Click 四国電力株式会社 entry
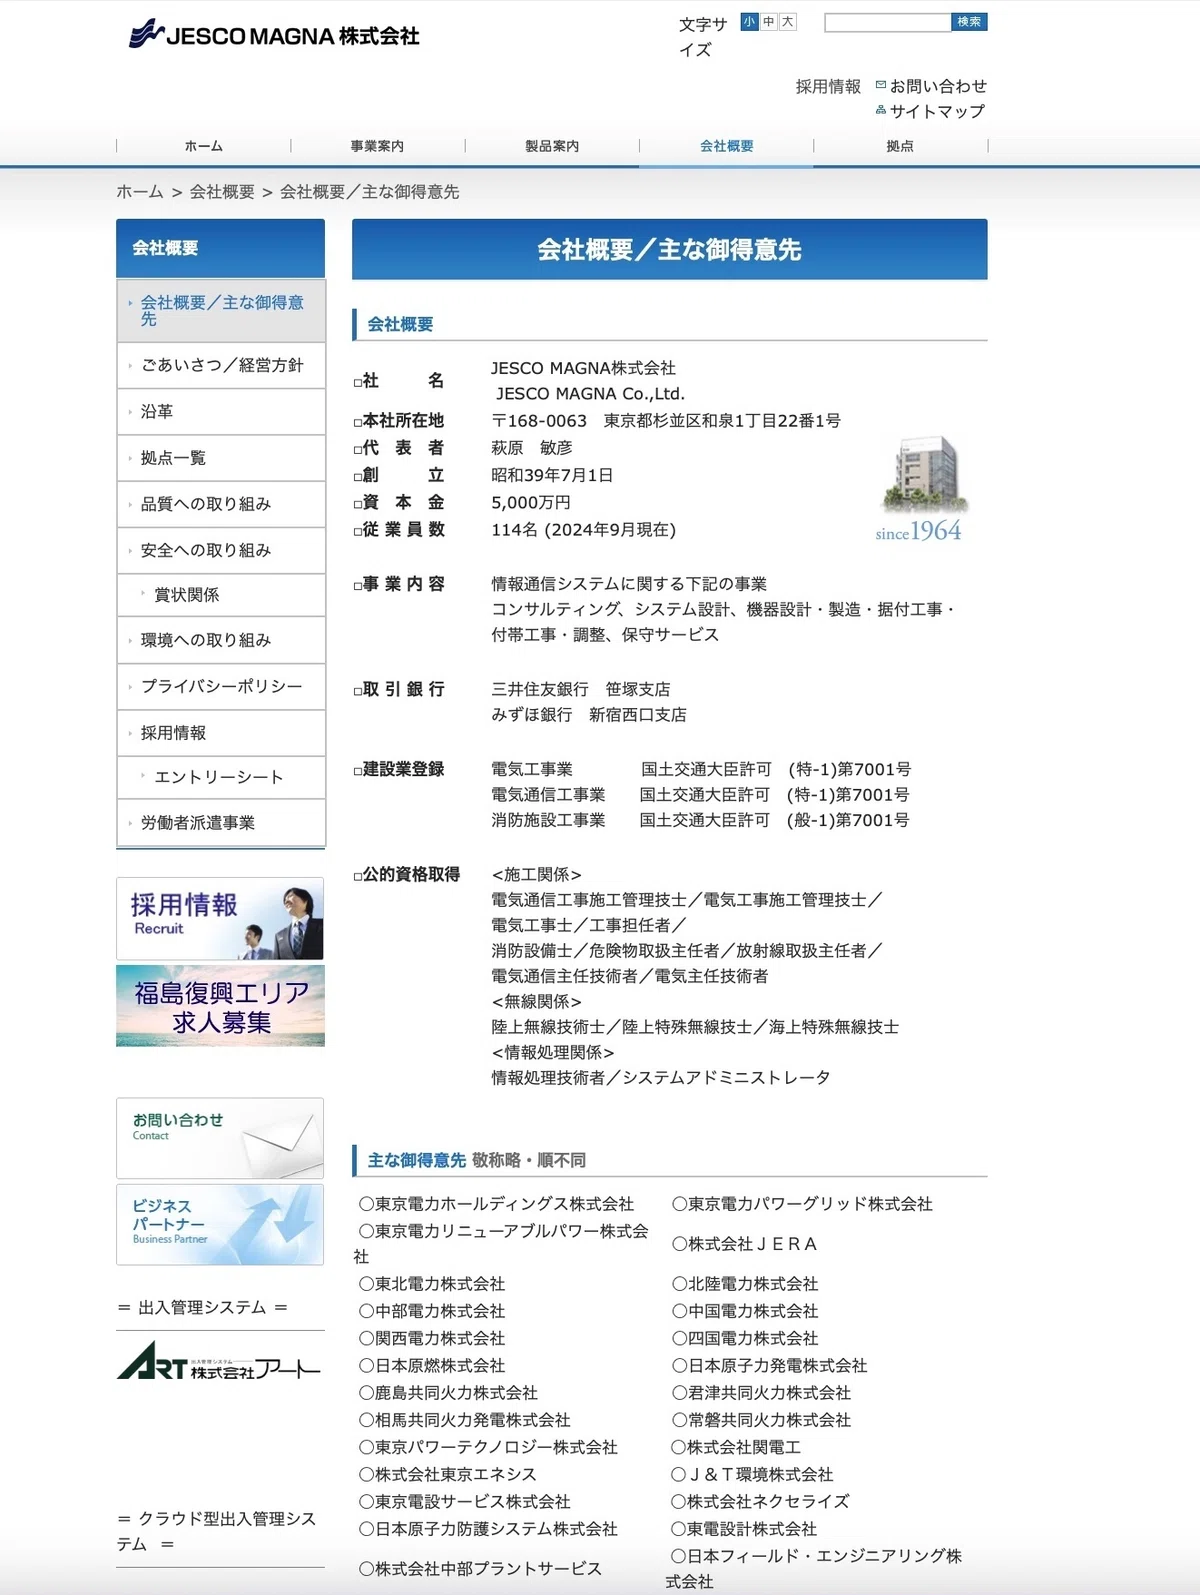Viewport: 1200px width, 1595px height. pyautogui.click(x=745, y=1338)
